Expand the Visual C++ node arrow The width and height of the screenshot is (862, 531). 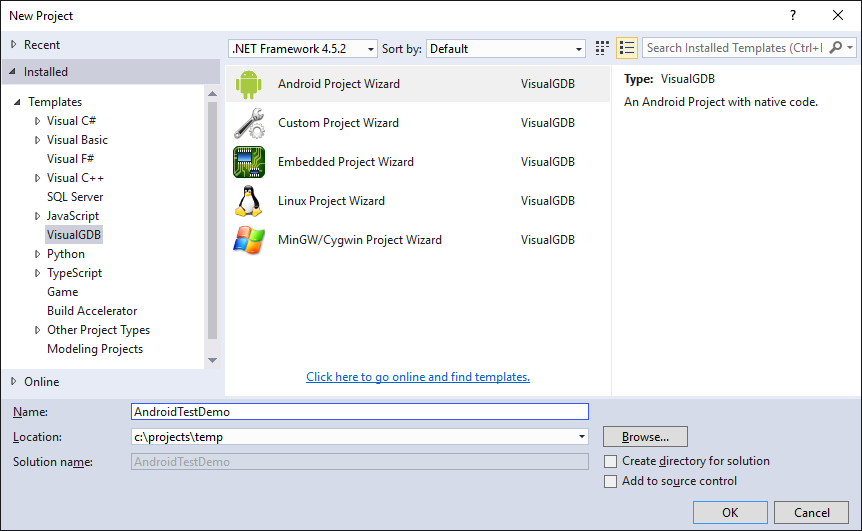pos(37,178)
